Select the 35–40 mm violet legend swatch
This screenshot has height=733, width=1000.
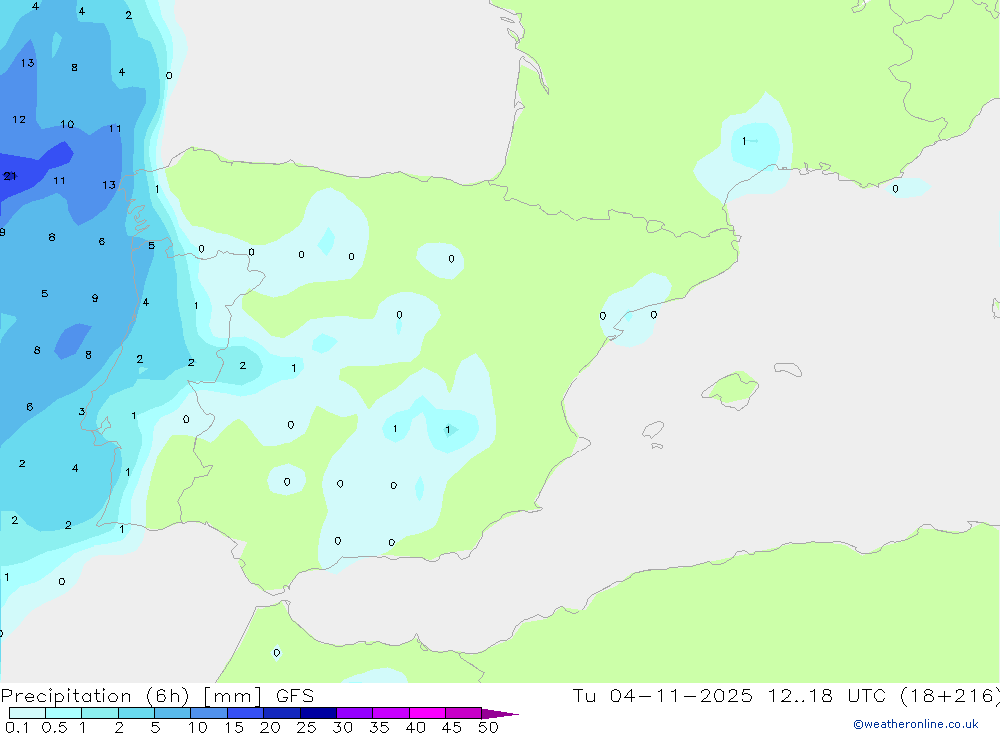point(391,713)
